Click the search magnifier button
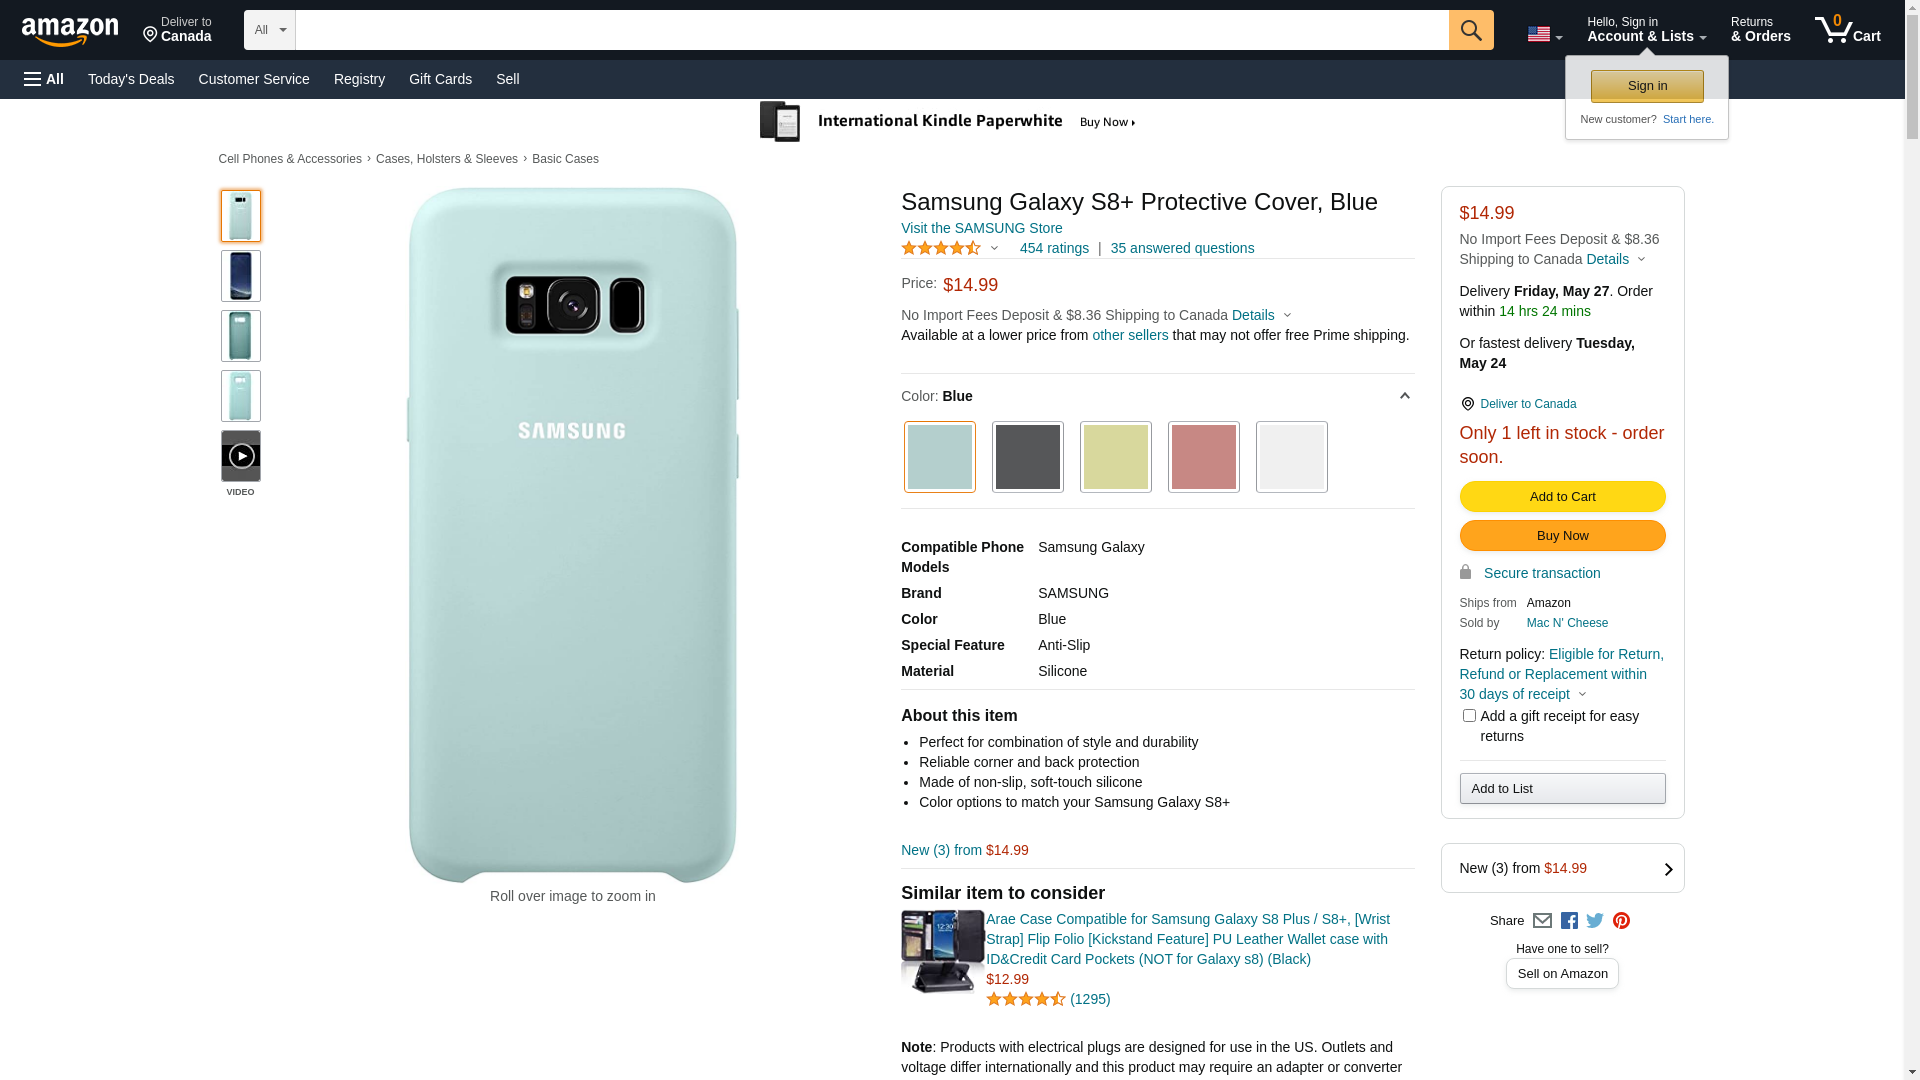1920x1080 pixels. (x=1470, y=30)
